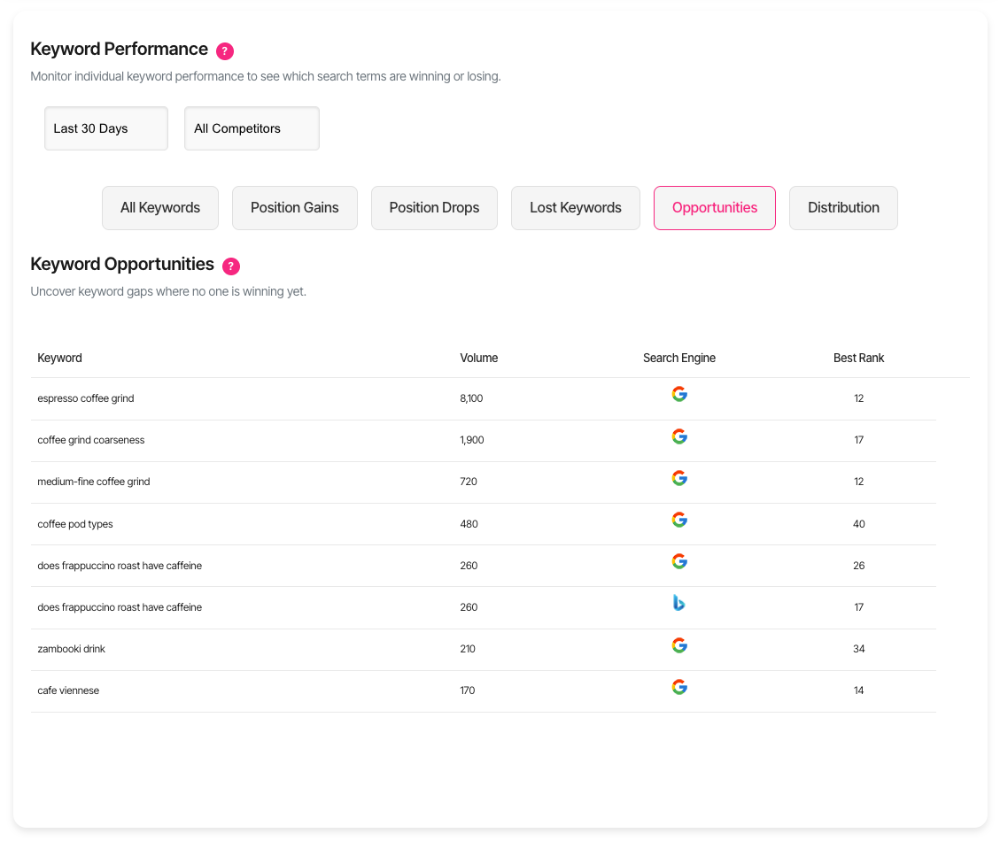The image size is (1000, 841).
Task: Click the Google icon for zambooki drink
Action: coord(680,645)
